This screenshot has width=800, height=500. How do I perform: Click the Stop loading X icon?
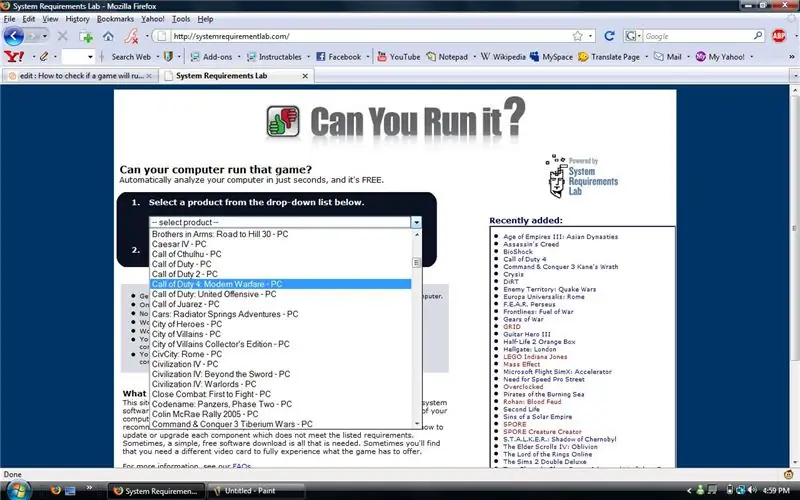[x=62, y=36]
